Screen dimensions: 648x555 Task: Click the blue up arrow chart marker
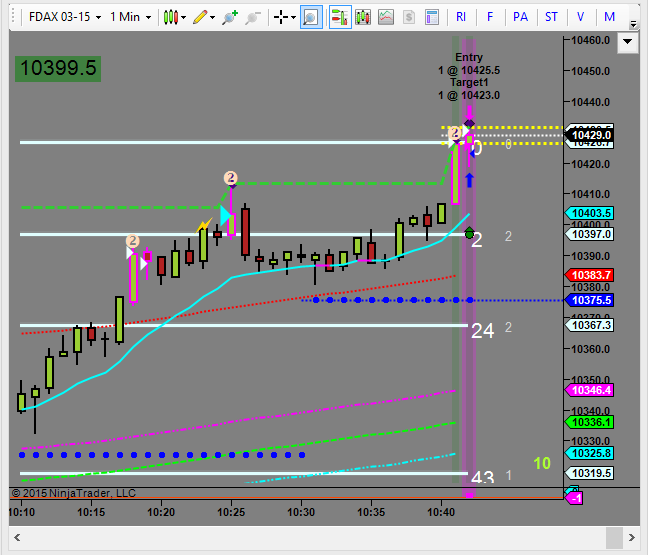[x=469, y=180]
